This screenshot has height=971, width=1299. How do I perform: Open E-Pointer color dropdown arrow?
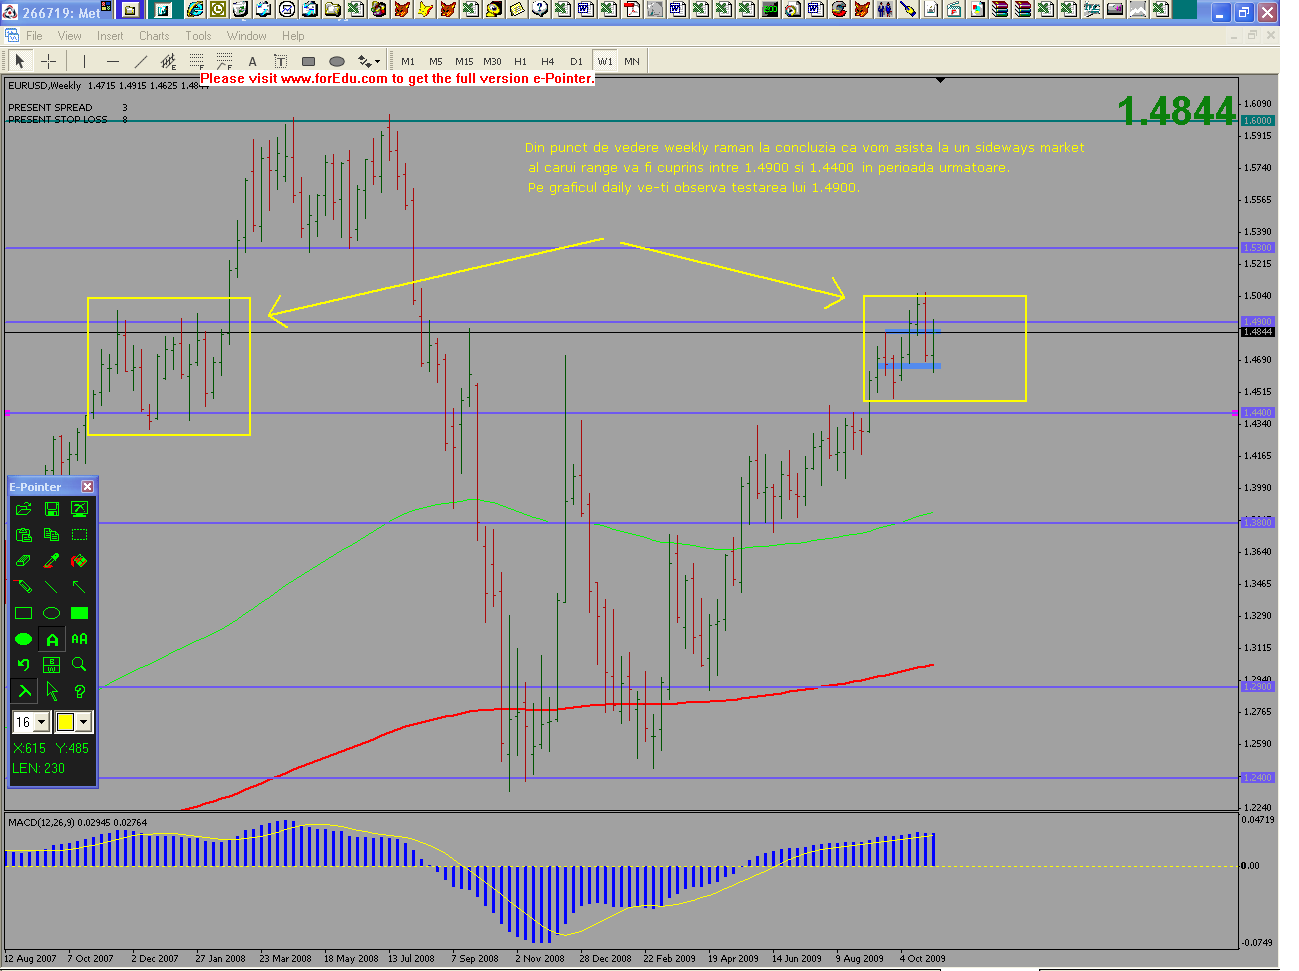(x=84, y=722)
